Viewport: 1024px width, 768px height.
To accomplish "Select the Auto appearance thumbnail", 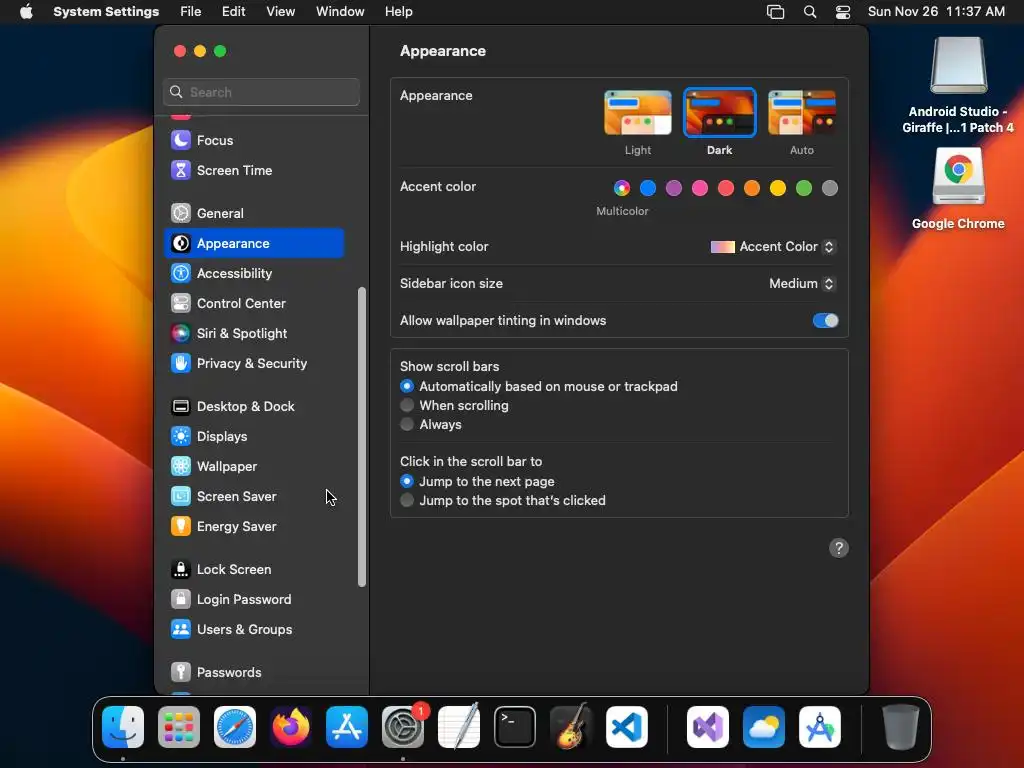I will (x=802, y=112).
